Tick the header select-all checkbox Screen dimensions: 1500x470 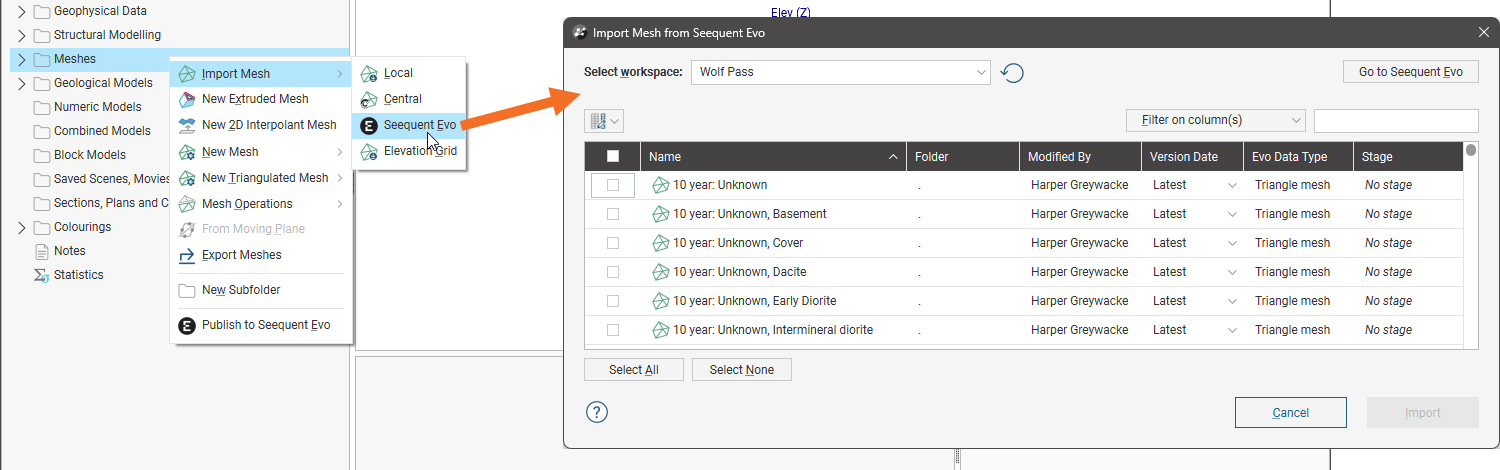pos(613,156)
